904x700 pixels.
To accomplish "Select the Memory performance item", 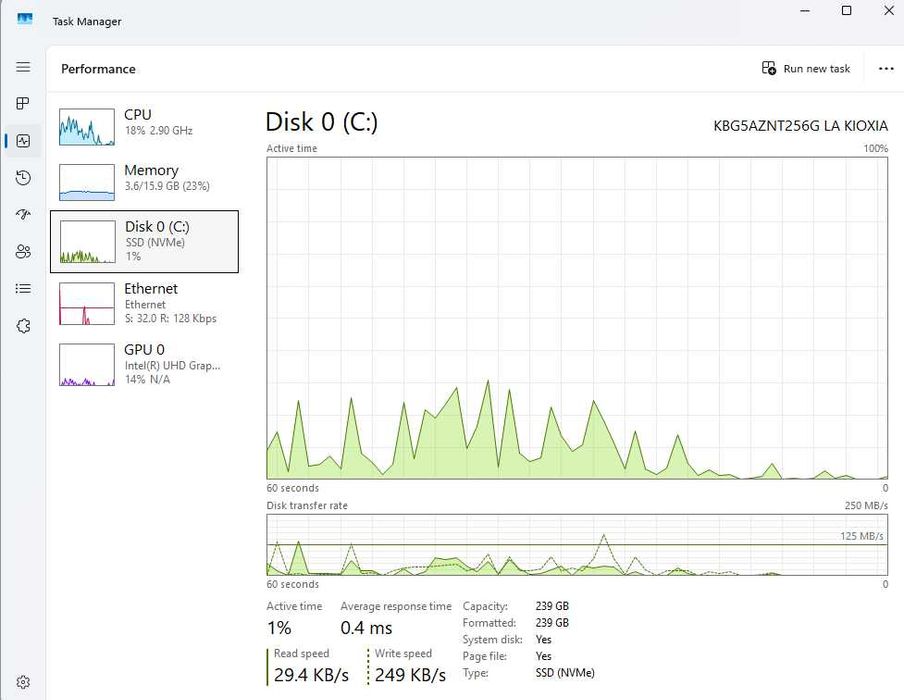I will point(144,182).
